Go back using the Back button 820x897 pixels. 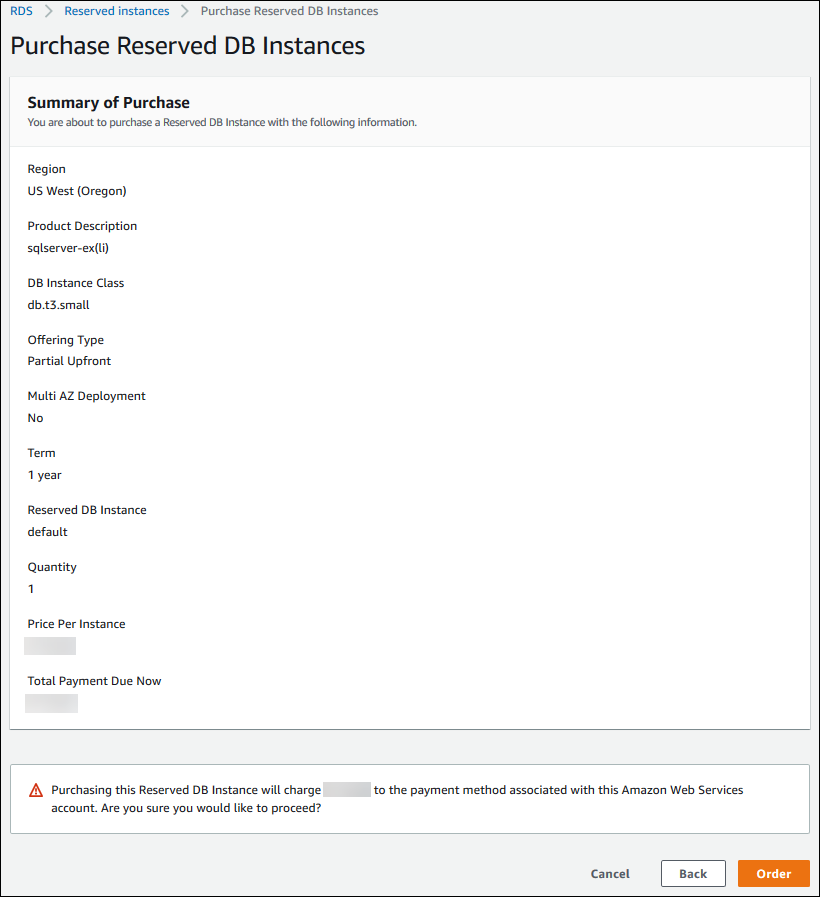[x=693, y=873]
